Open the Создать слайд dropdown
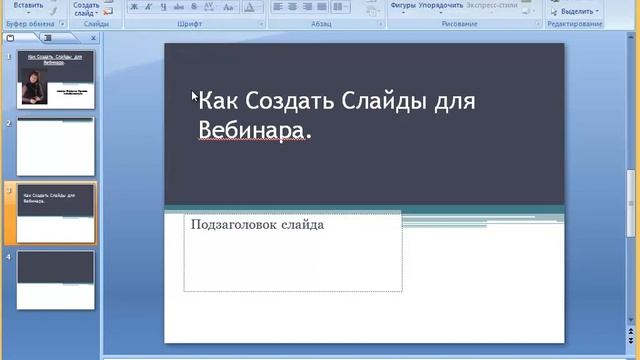 (x=86, y=9)
